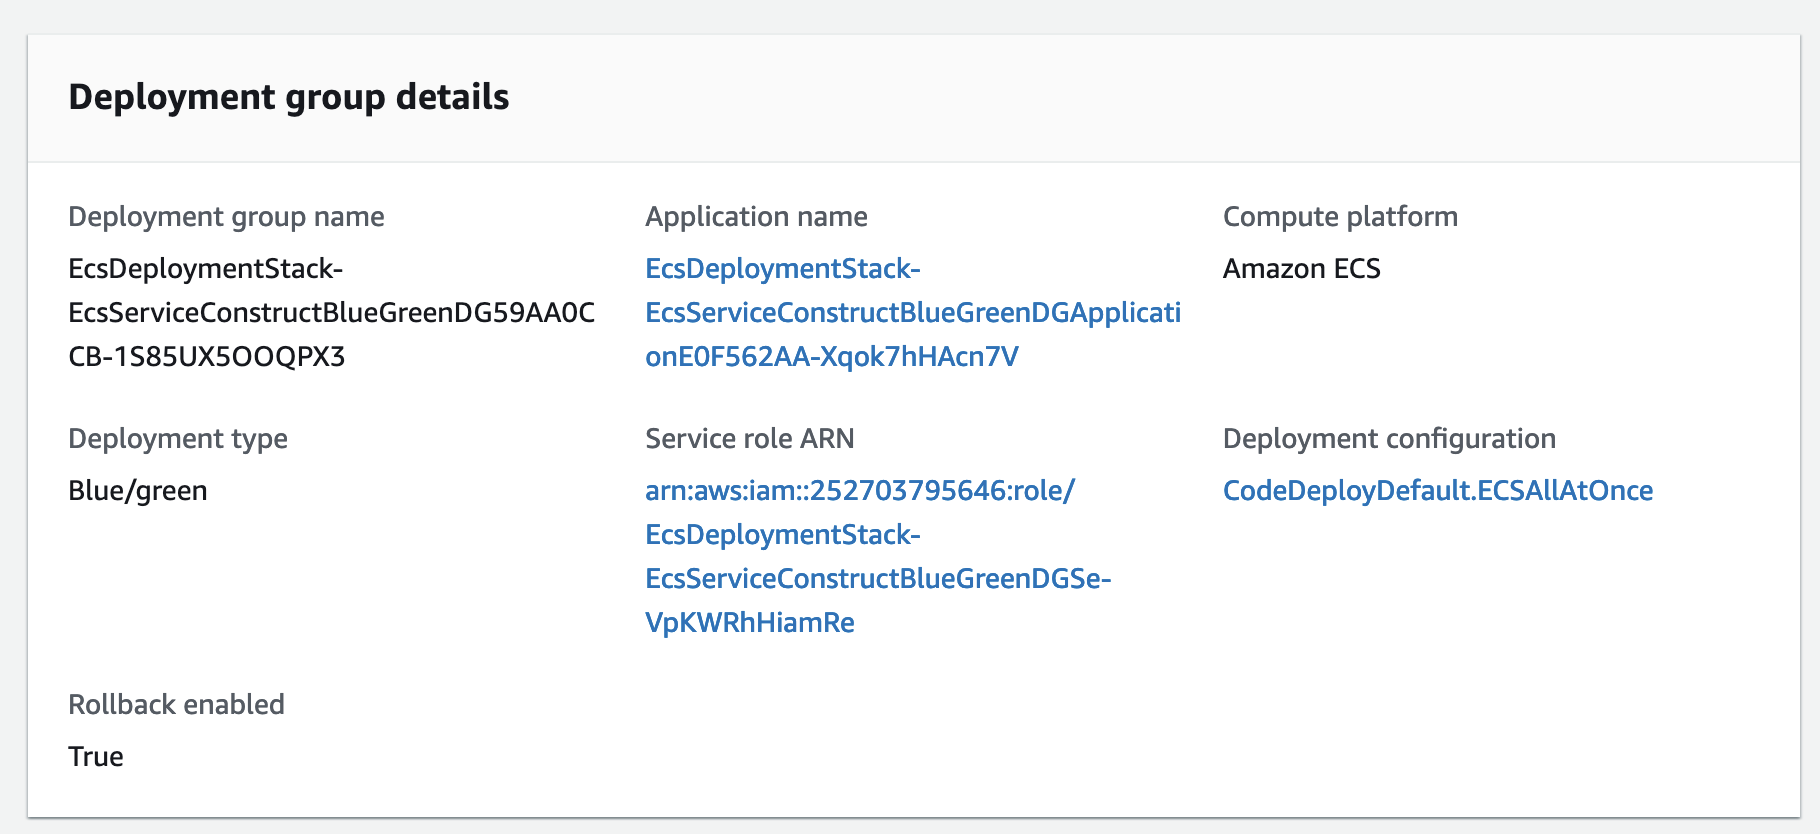1820x834 pixels.
Task: Click the EcsServiceConstructBlueGreenDG59AA0C group name text
Action: (x=331, y=313)
